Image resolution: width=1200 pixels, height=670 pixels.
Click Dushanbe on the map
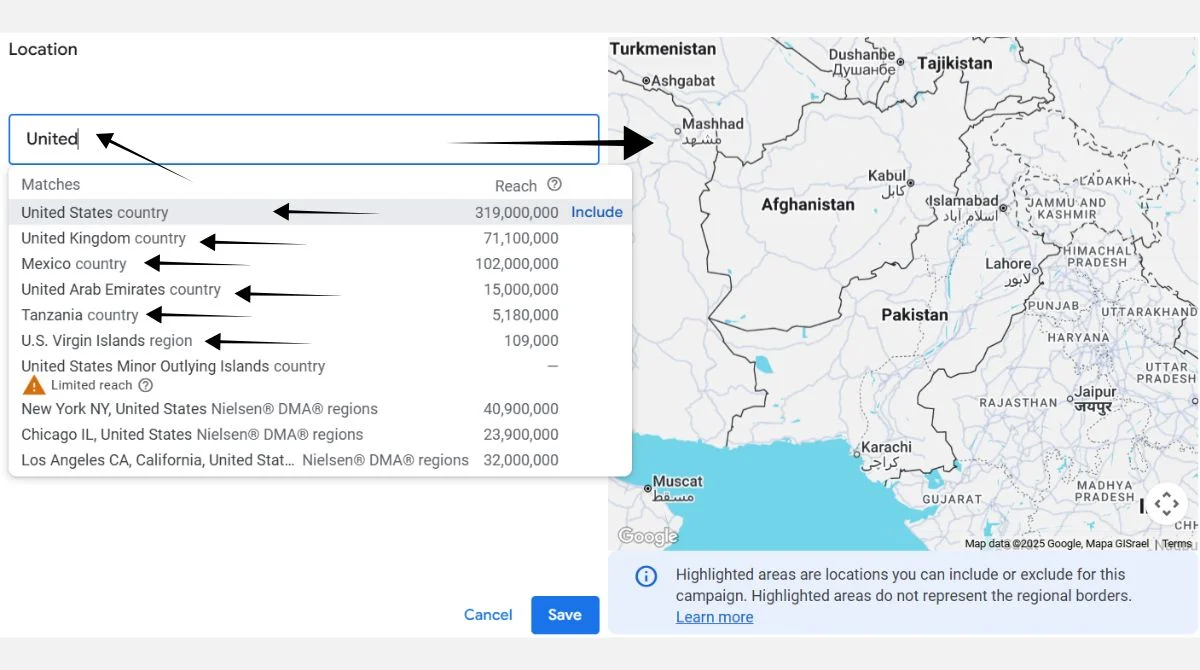862,55
